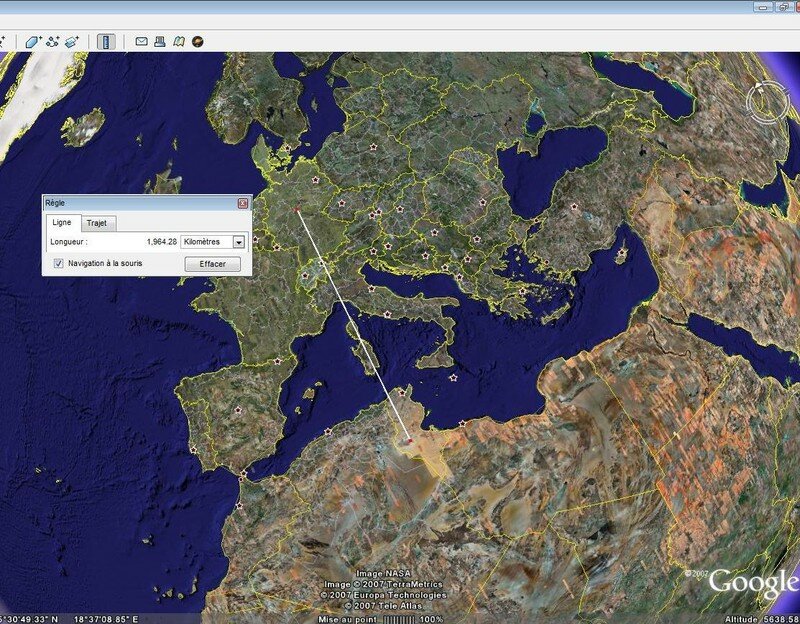
Task: Click the Add Image Overlay toolbar icon
Action: [72, 42]
